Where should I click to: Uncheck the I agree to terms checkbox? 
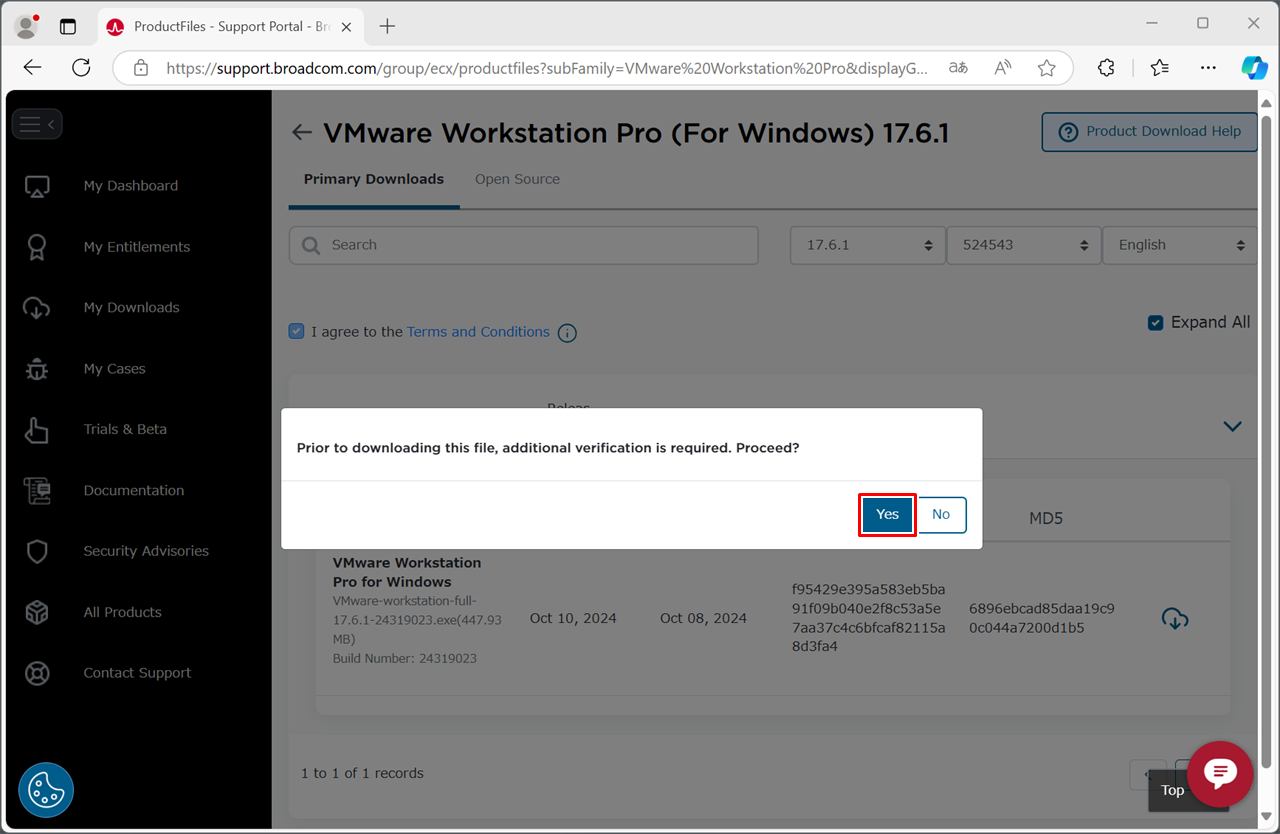(297, 331)
